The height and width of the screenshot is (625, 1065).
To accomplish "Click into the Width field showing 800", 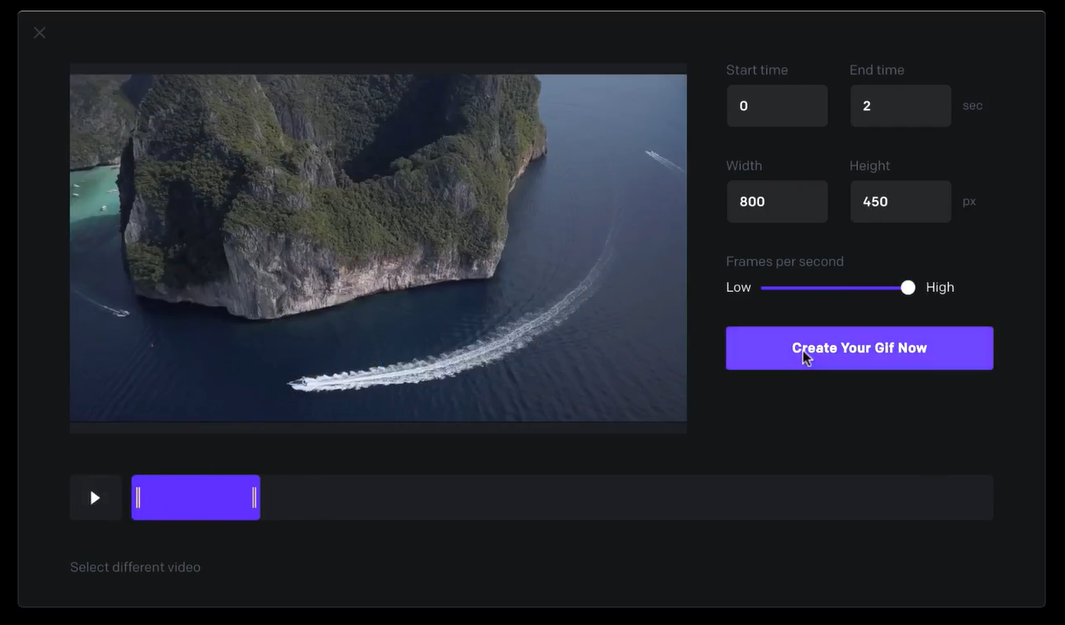I will pyautogui.click(x=777, y=202).
